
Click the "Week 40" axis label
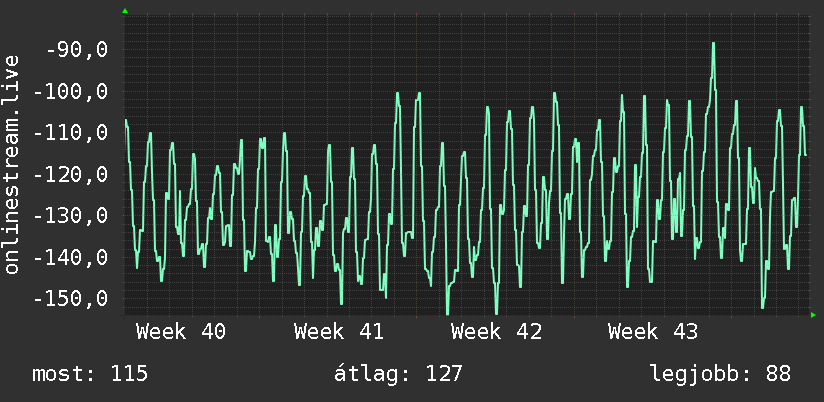(181, 332)
